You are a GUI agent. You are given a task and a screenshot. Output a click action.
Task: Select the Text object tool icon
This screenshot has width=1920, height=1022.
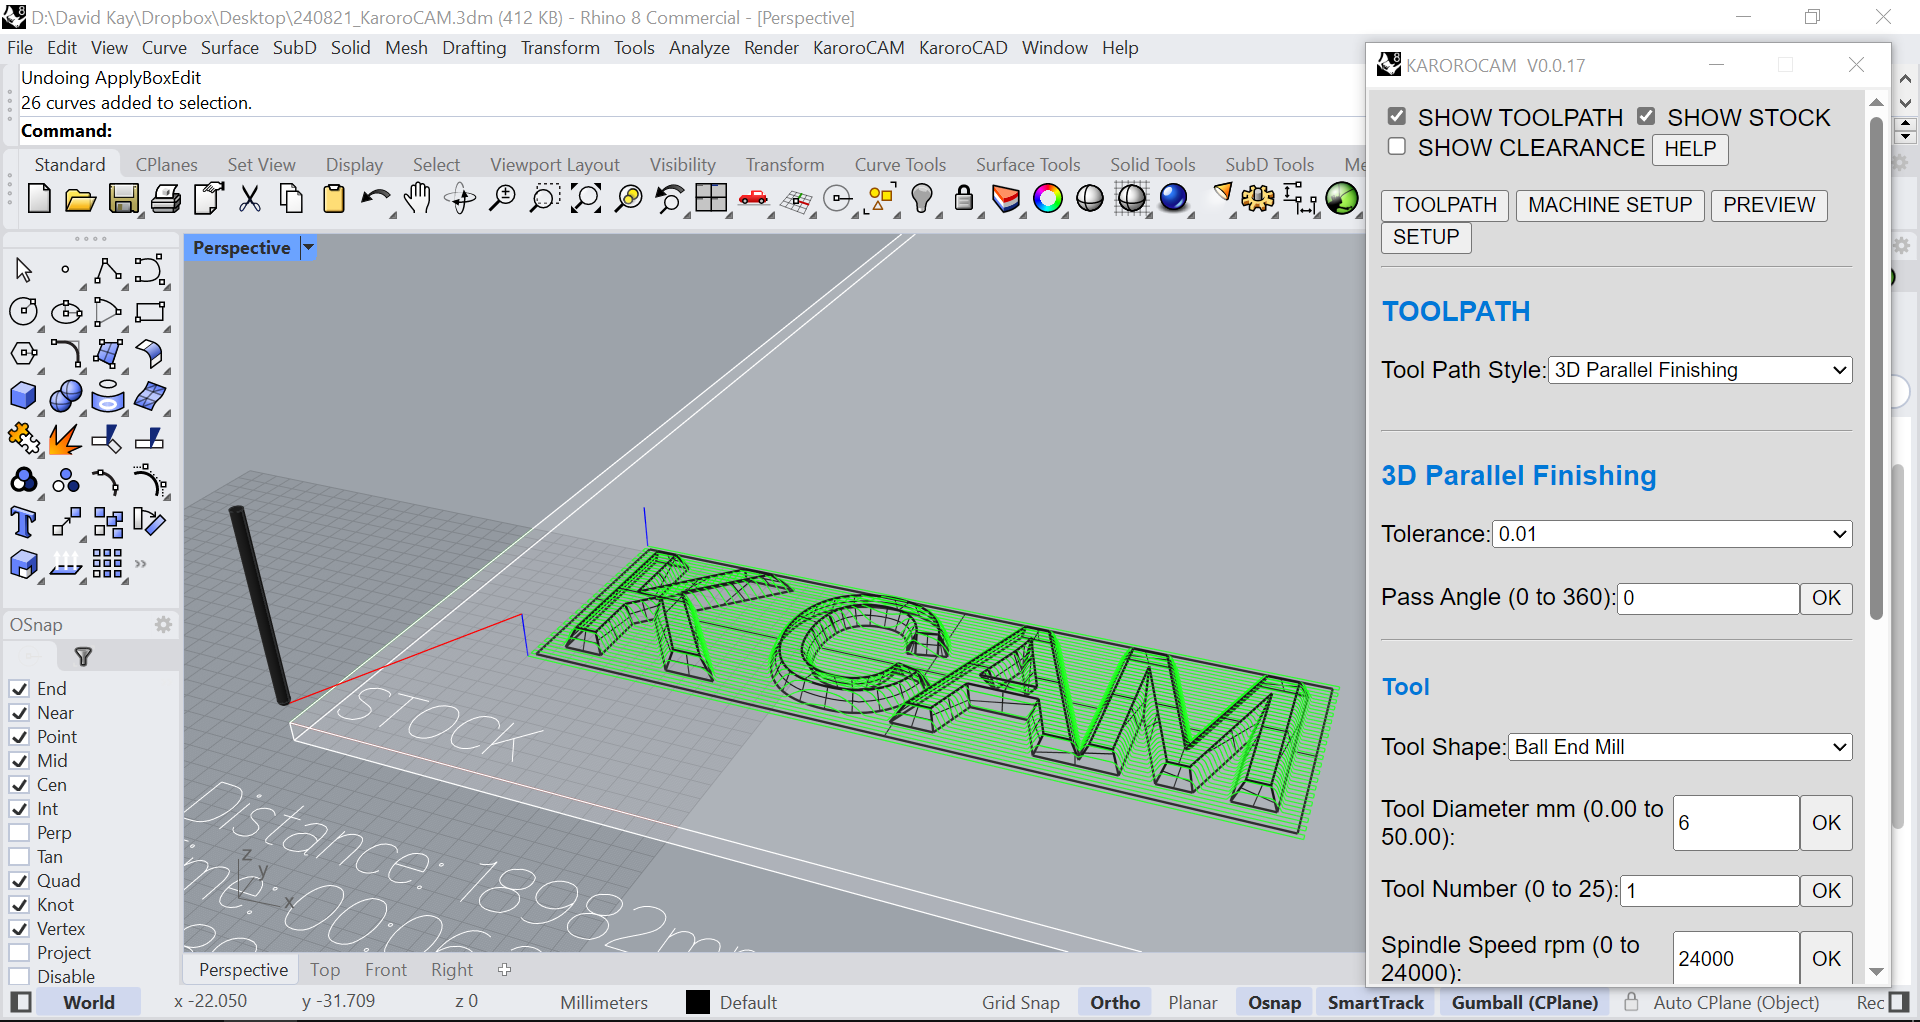tap(23, 523)
